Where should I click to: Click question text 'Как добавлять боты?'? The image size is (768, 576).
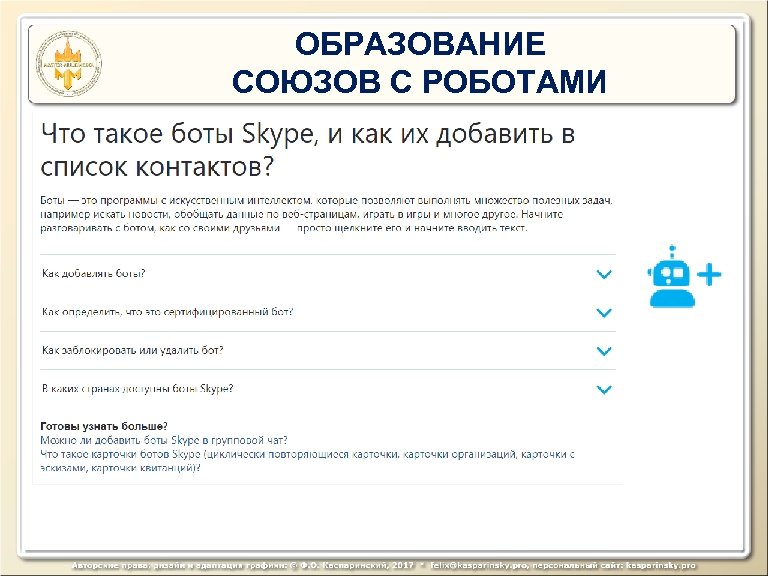click(x=94, y=273)
